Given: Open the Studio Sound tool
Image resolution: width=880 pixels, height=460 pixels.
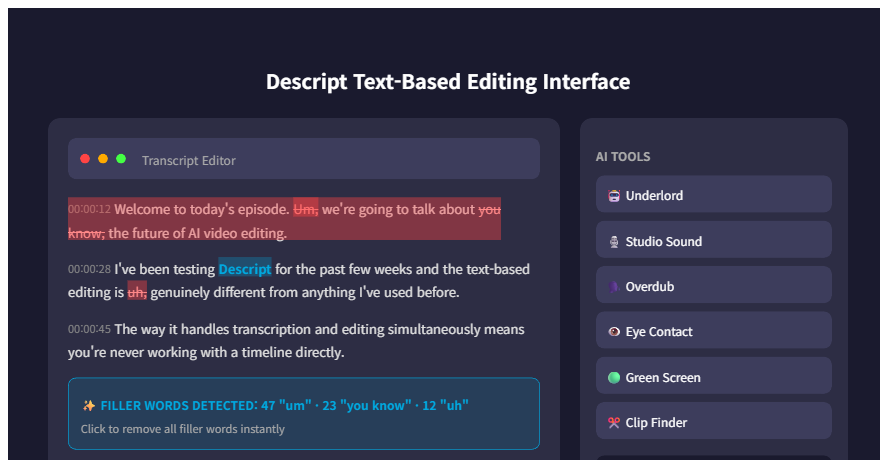Looking at the screenshot, I should pos(714,240).
